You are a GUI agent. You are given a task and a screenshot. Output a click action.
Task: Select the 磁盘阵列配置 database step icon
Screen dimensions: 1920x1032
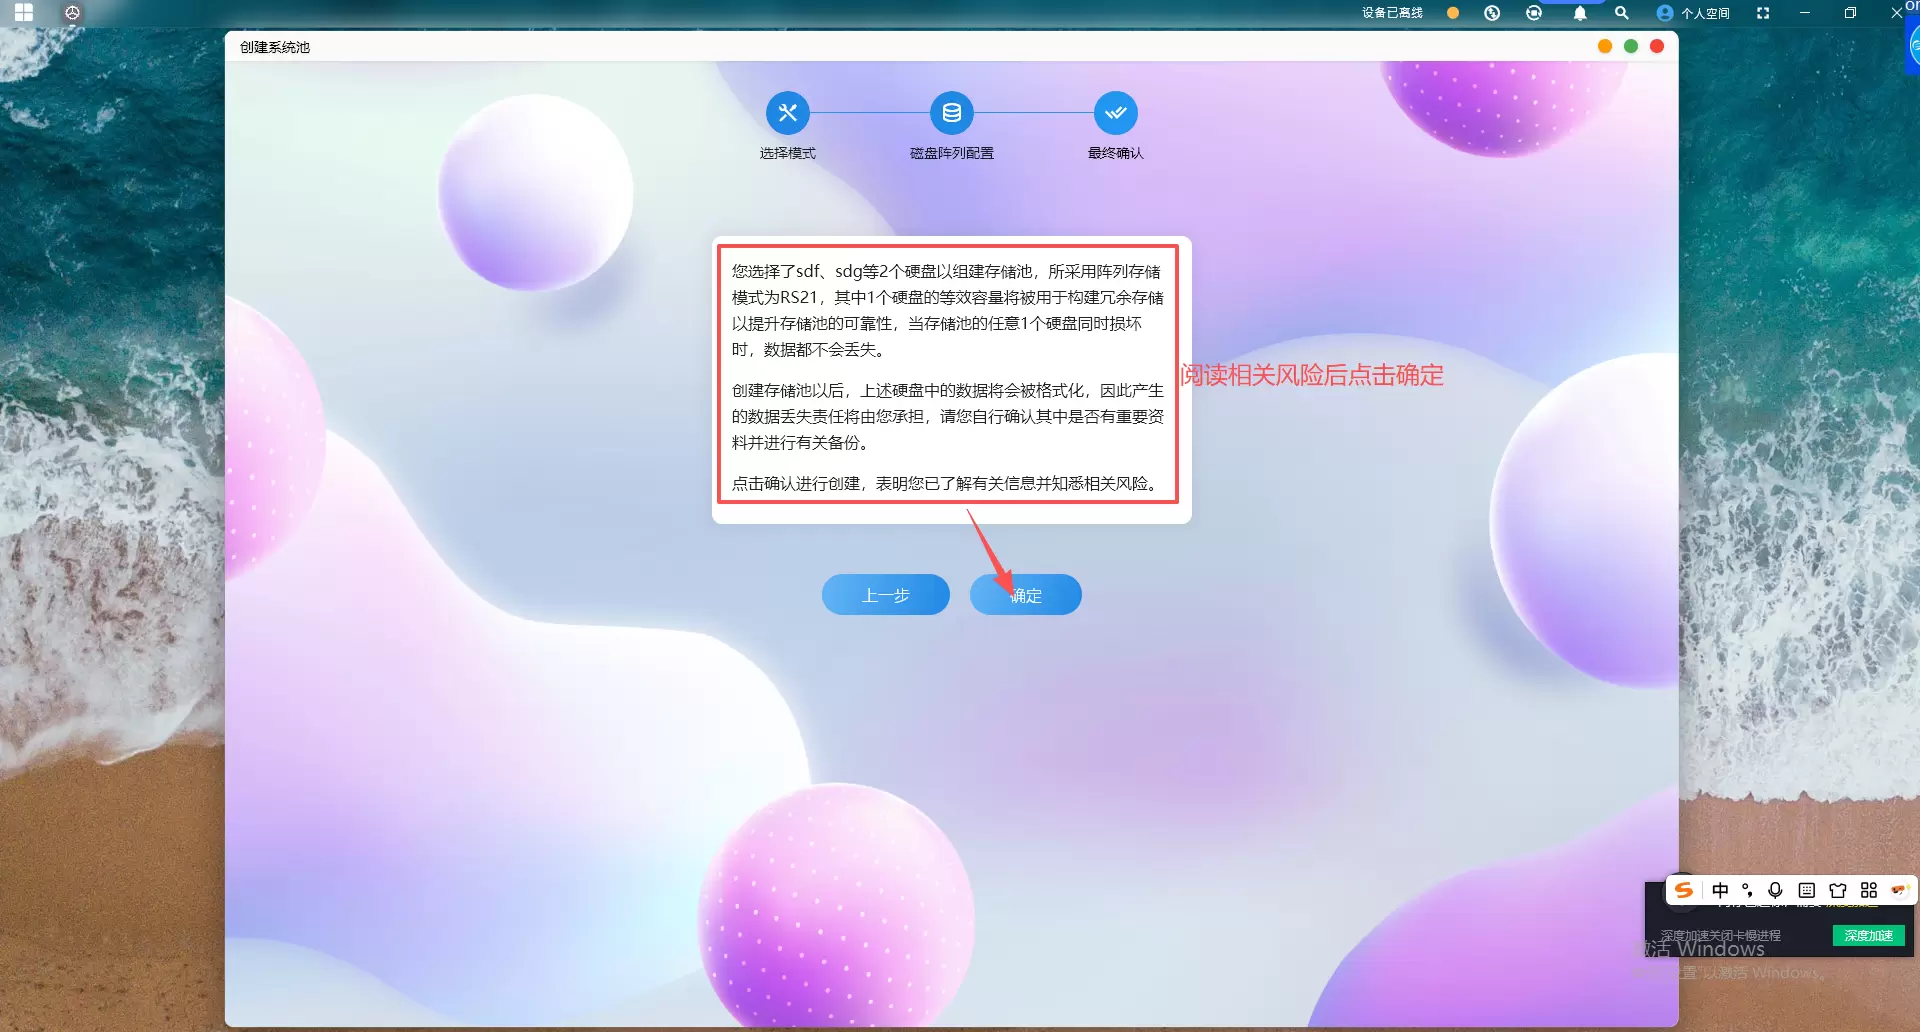pos(951,113)
